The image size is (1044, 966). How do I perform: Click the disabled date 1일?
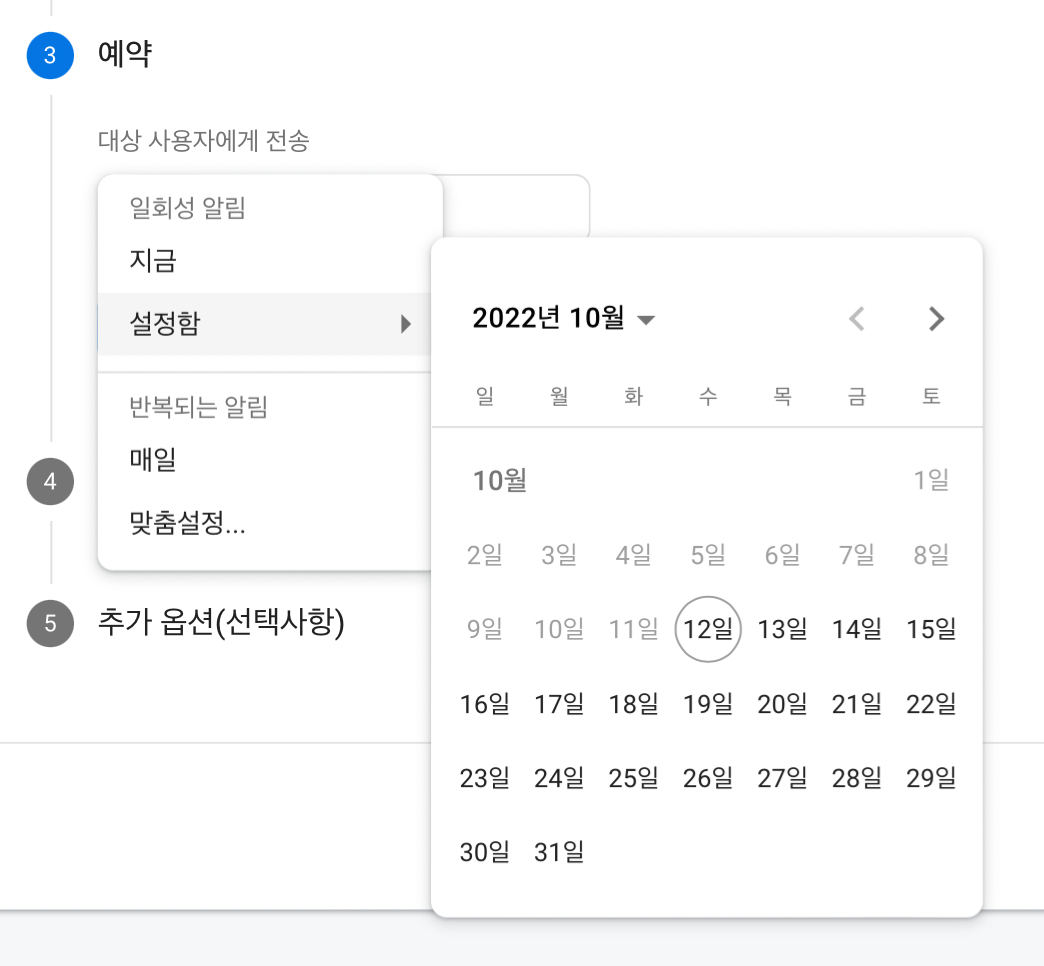[931, 480]
